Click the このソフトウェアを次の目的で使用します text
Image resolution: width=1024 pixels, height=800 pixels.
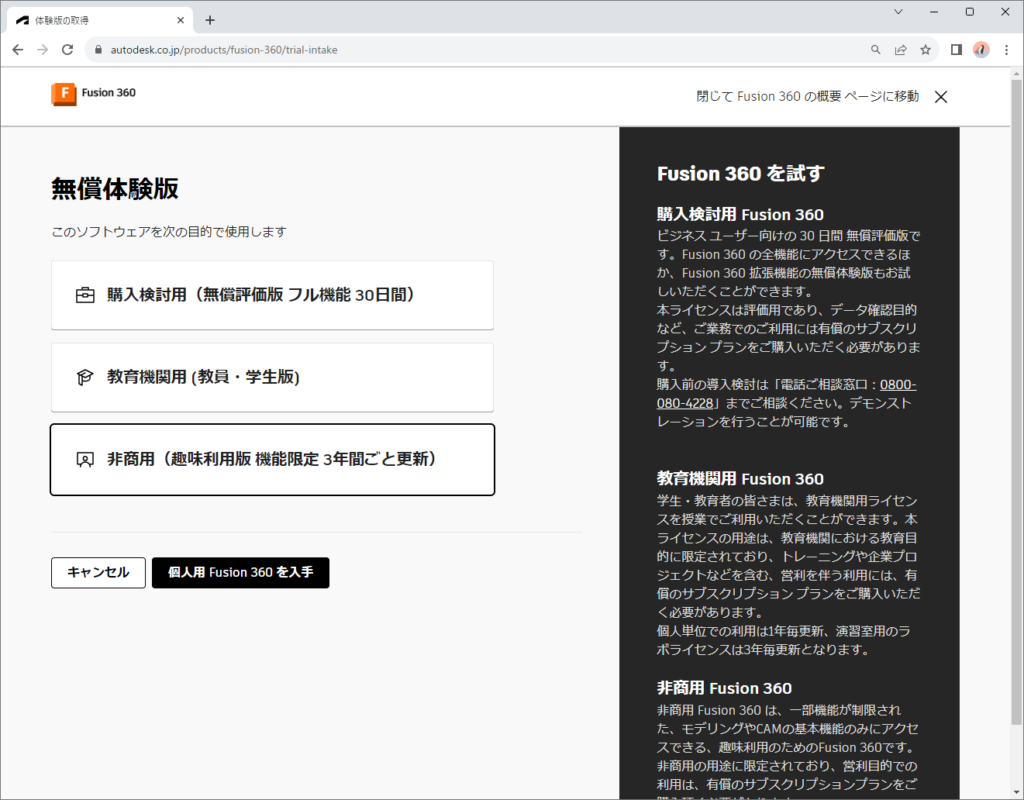[169, 232]
